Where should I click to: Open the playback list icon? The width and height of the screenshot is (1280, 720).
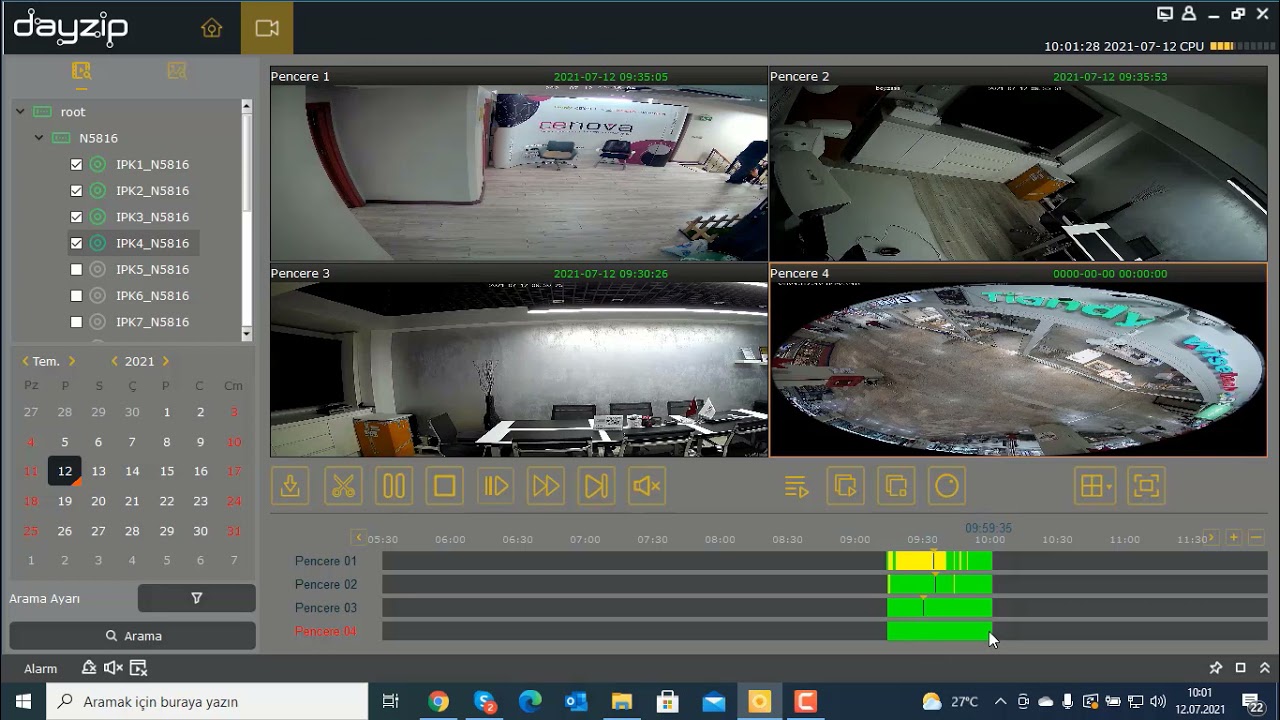(796, 487)
